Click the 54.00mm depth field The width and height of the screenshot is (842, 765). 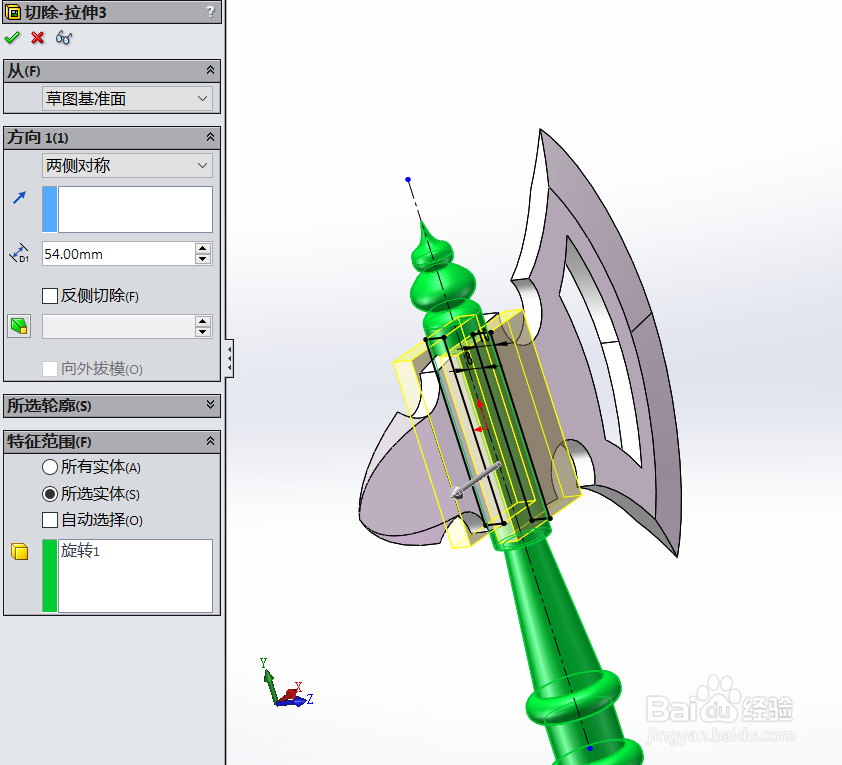(x=119, y=254)
